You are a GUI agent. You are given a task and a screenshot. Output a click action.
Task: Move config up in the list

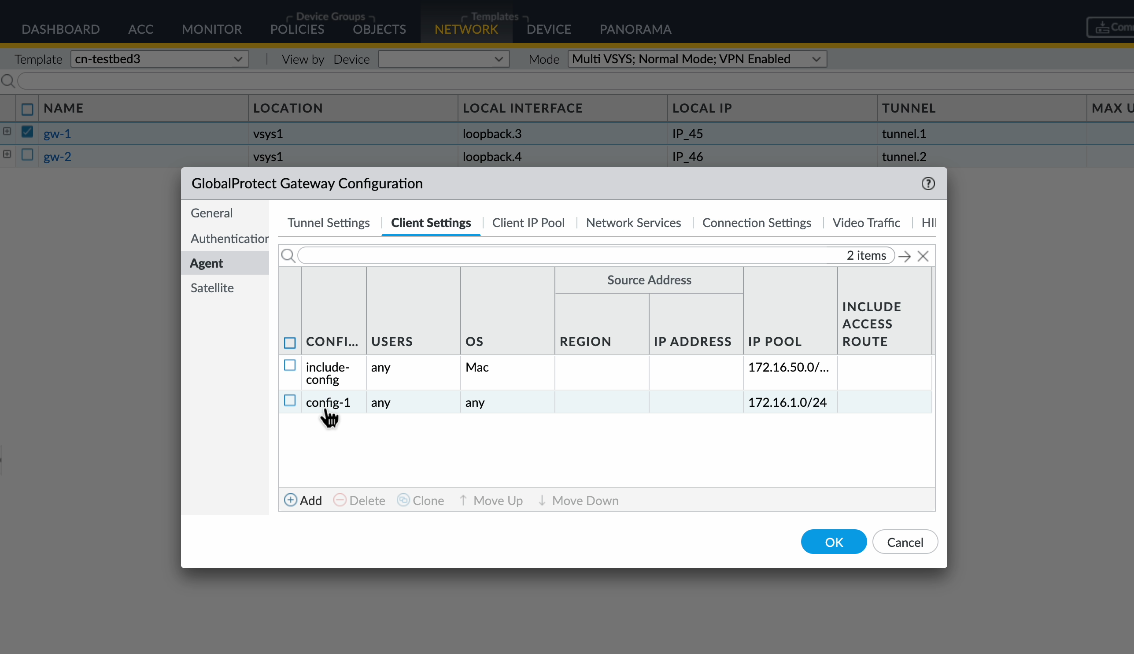(x=490, y=500)
